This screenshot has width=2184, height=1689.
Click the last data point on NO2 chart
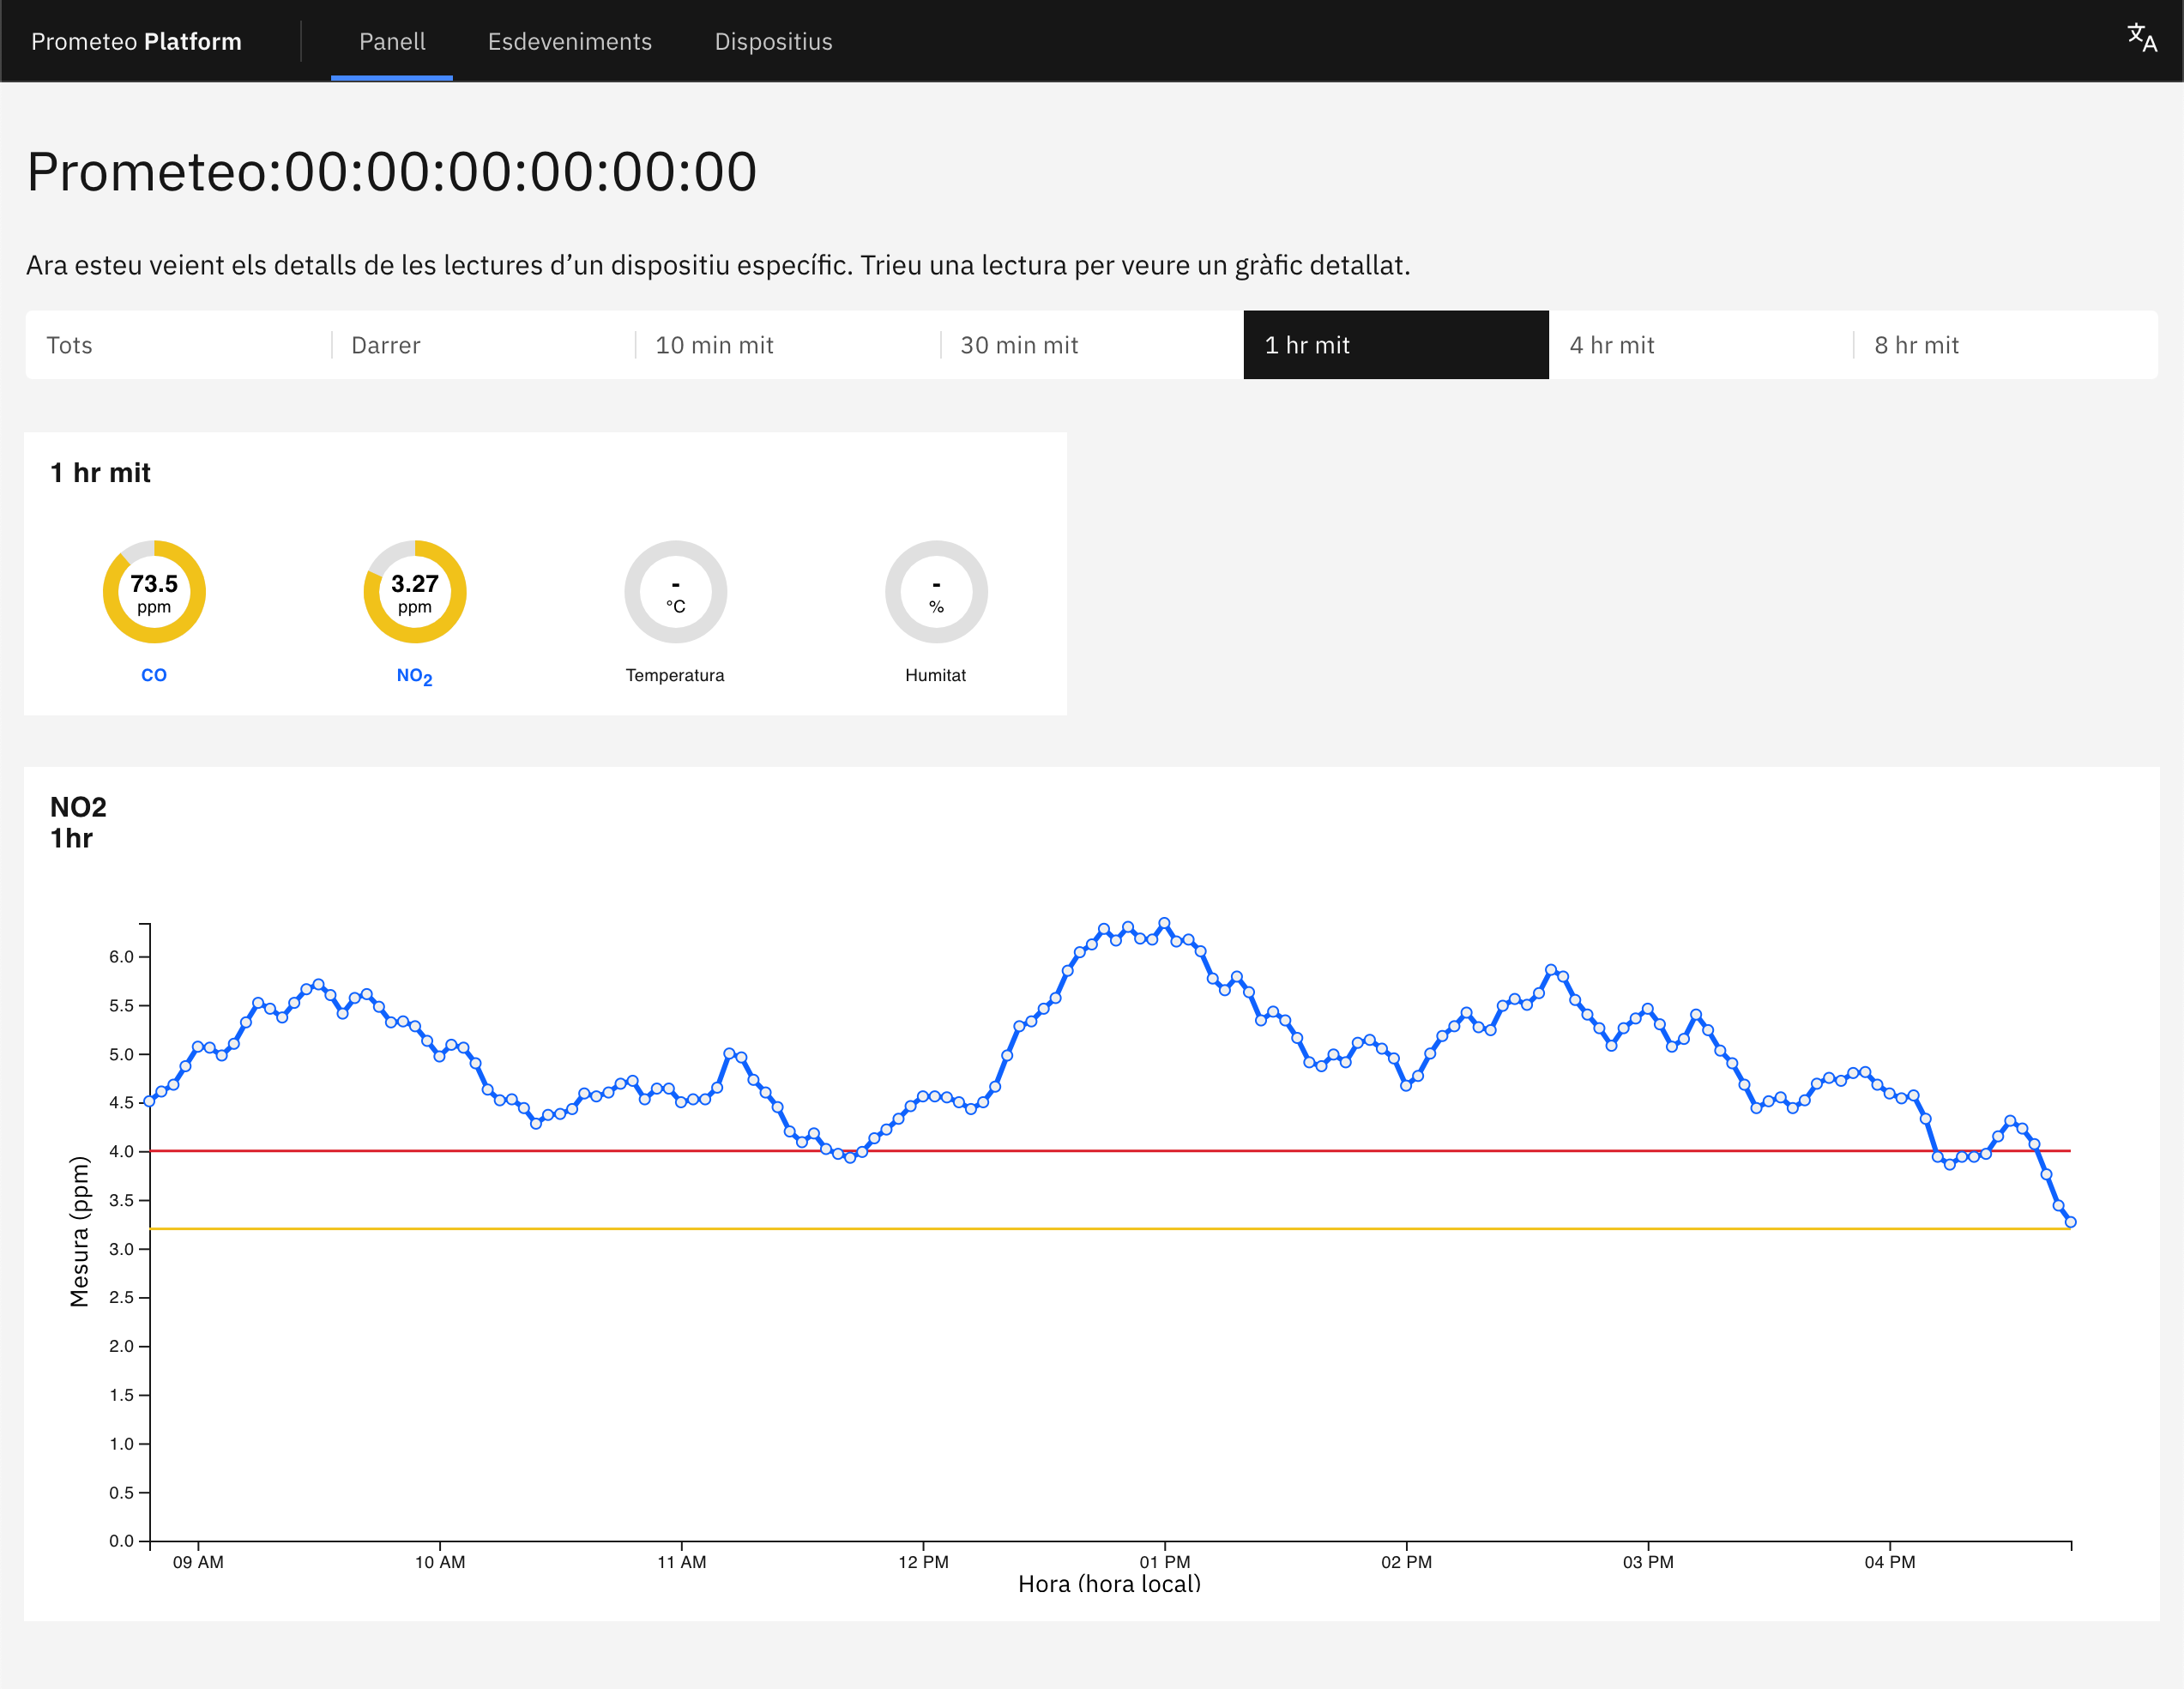2070,1222
